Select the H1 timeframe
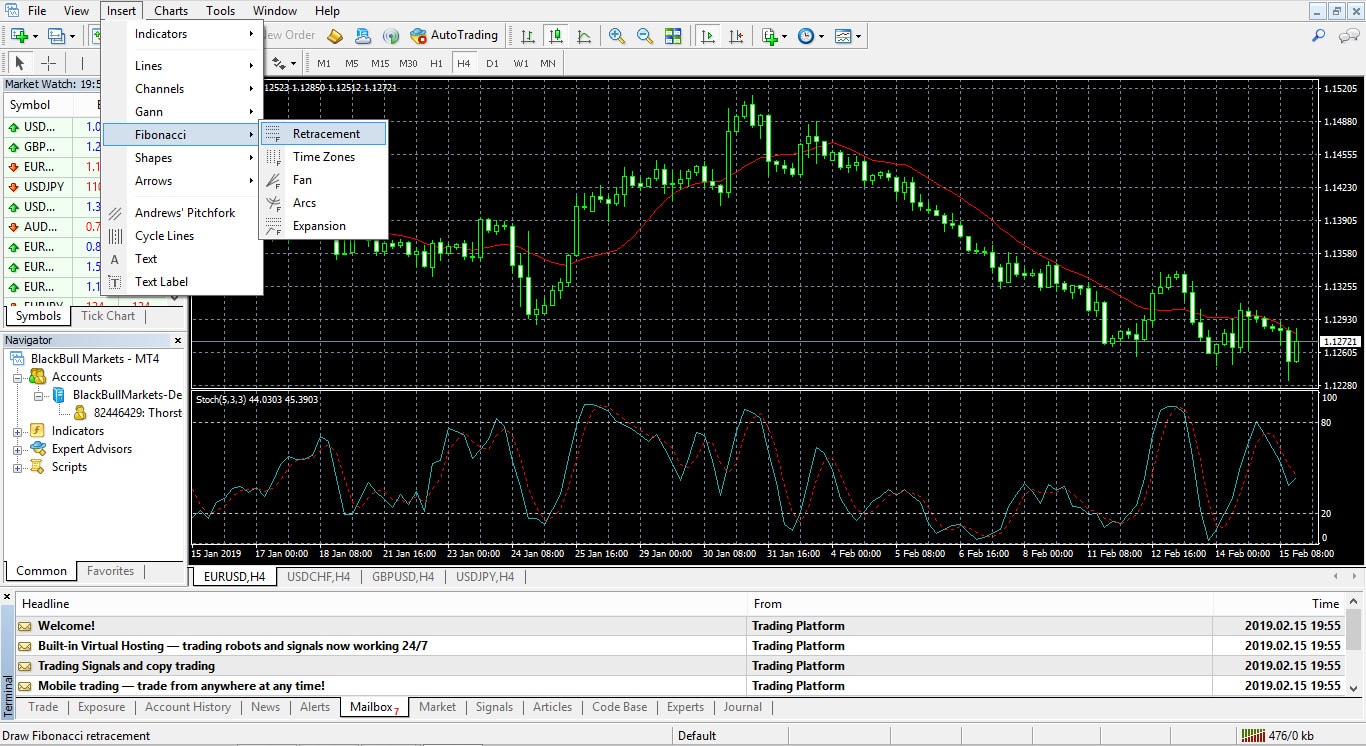The image size is (1366, 746). (436, 63)
